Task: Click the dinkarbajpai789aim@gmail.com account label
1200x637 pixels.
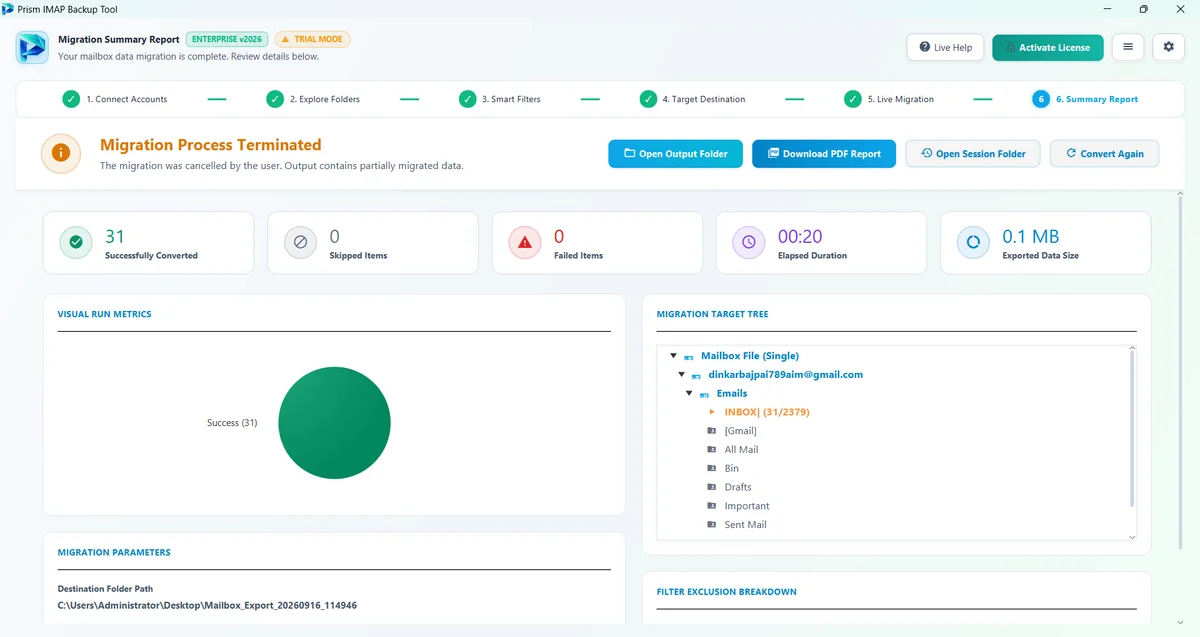Action: coord(786,375)
